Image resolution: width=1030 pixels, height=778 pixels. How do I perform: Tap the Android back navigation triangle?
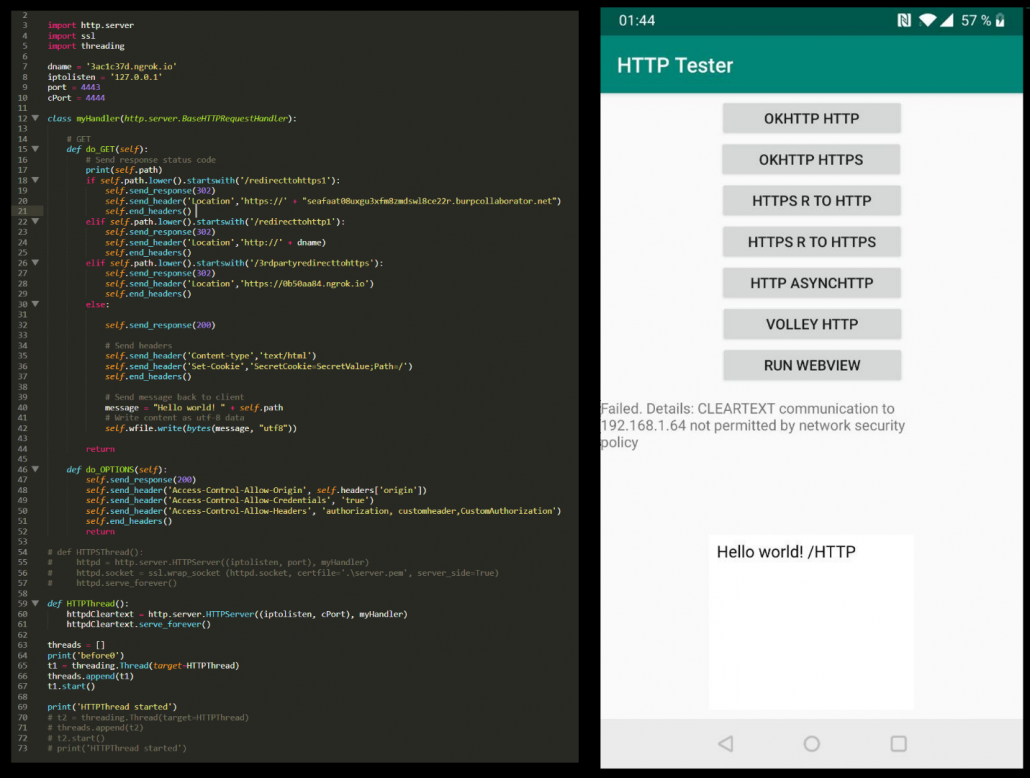point(726,744)
